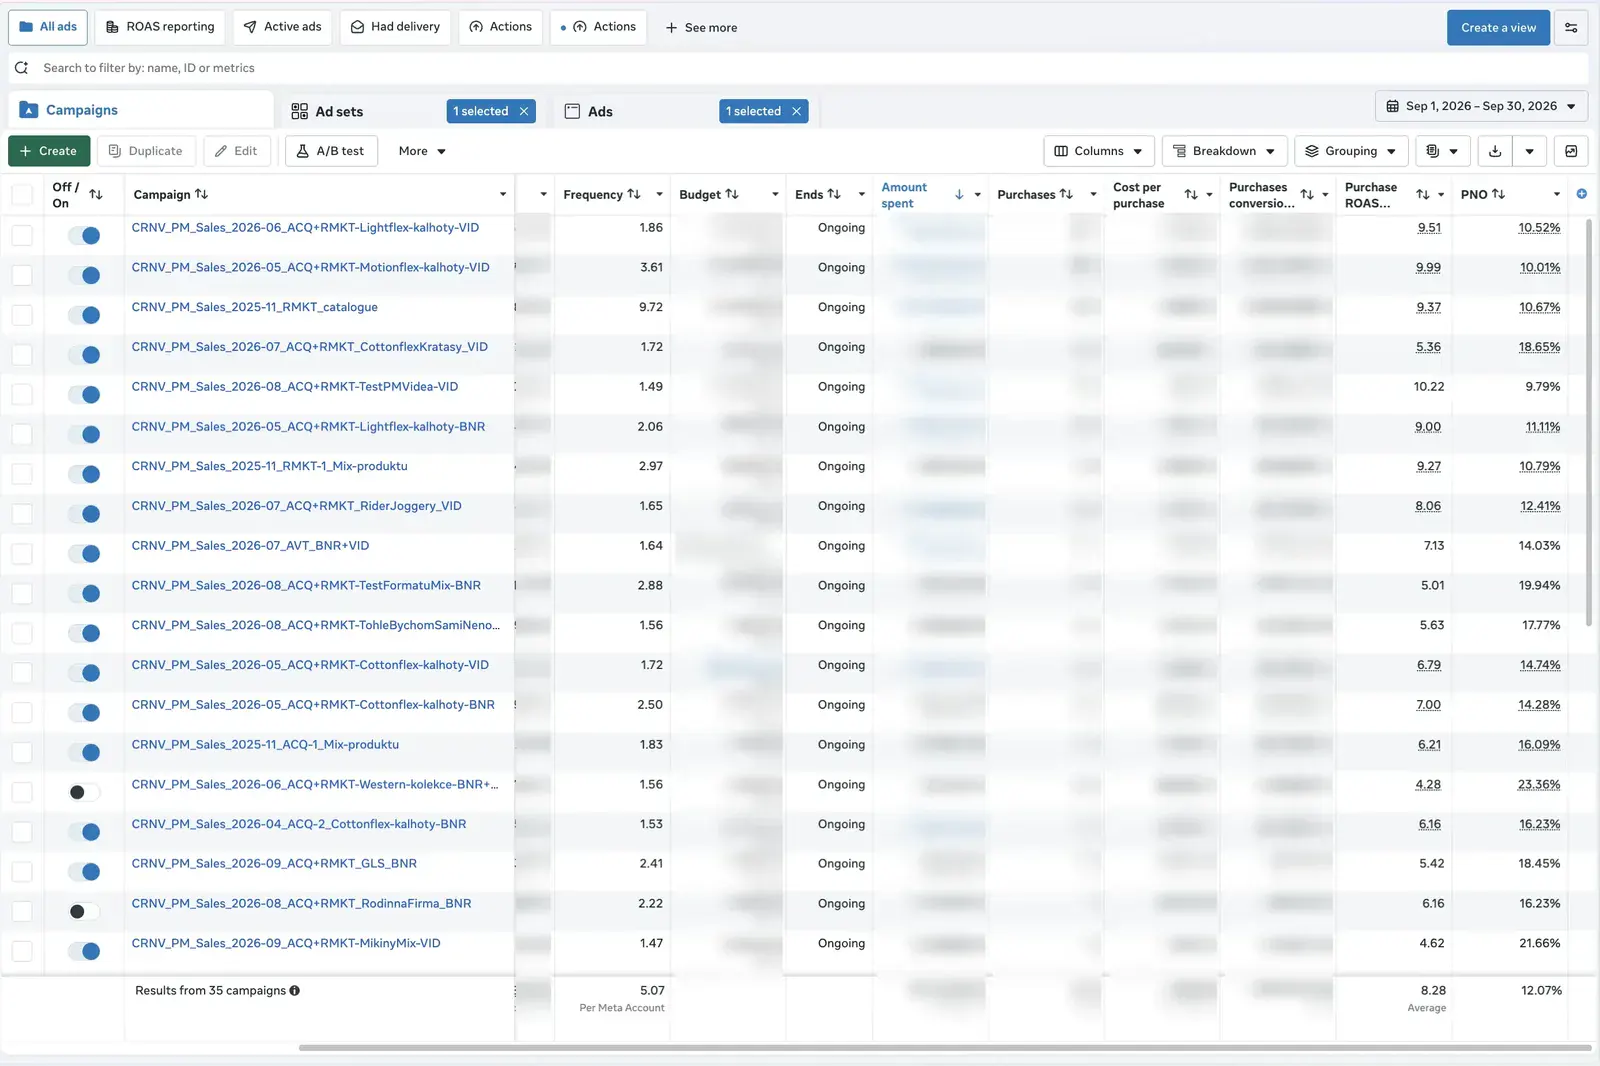Screen dimensions: 1600x1066
Task: Switch to ROAS reporting view
Action: point(160,27)
